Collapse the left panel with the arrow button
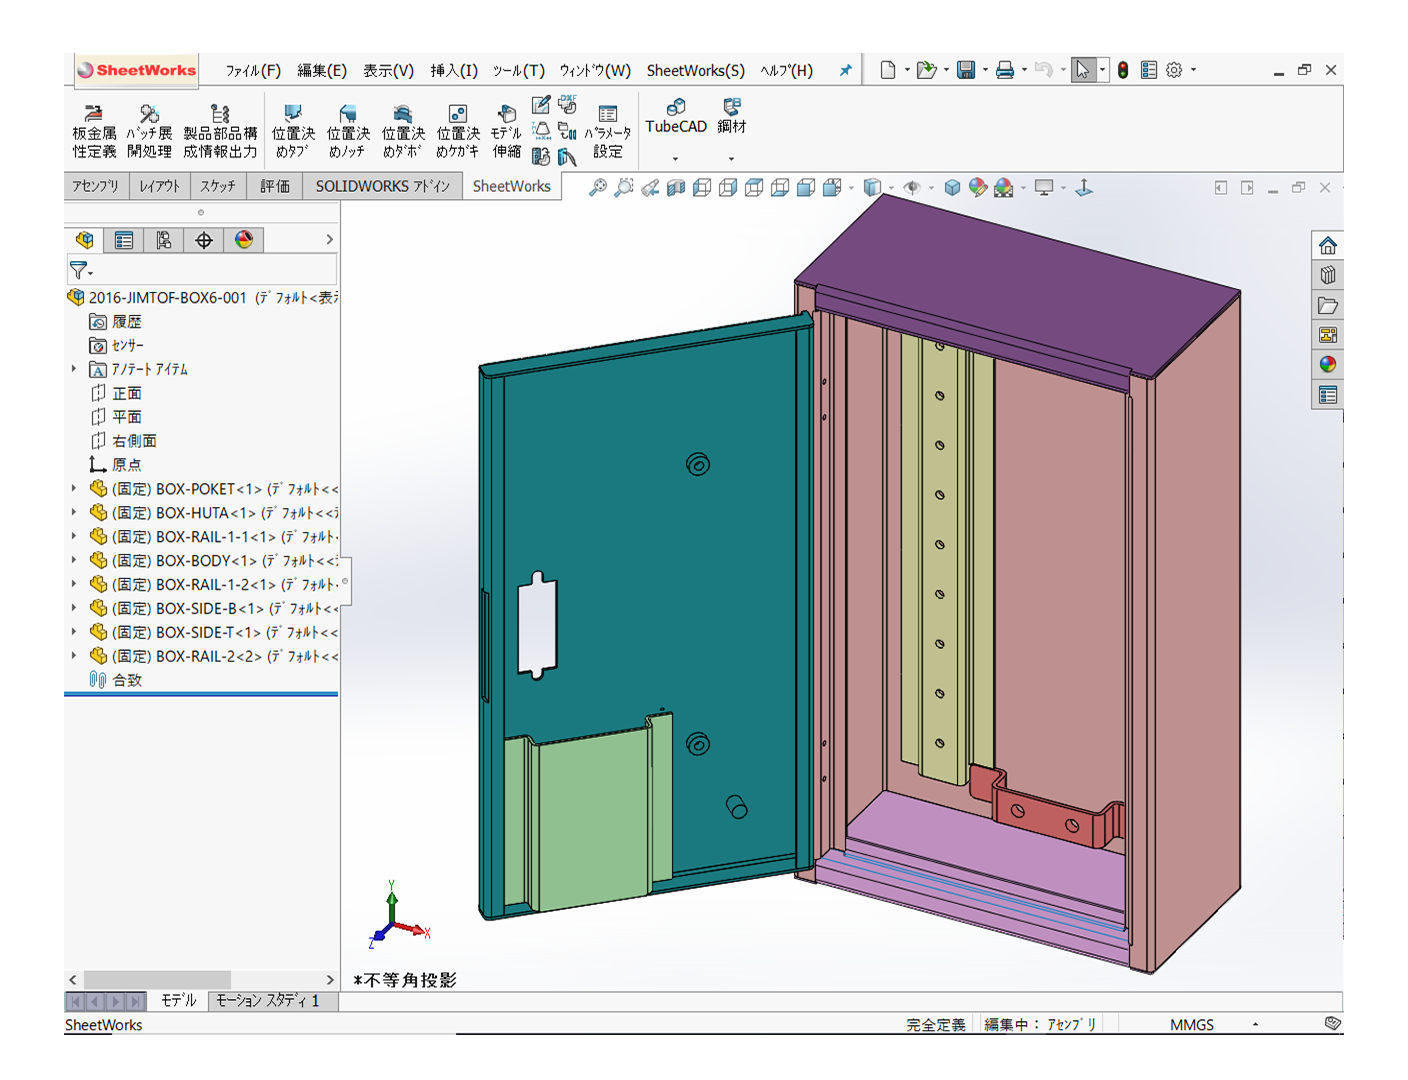The height and width of the screenshot is (1080, 1408). (1221, 187)
